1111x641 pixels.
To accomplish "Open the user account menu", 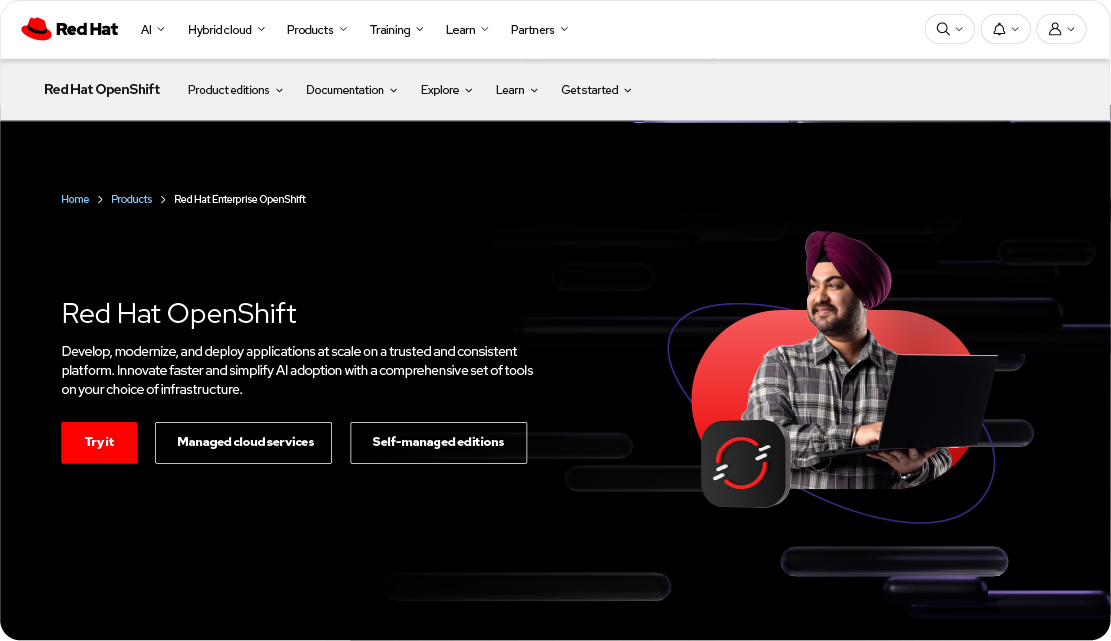I will point(1061,29).
